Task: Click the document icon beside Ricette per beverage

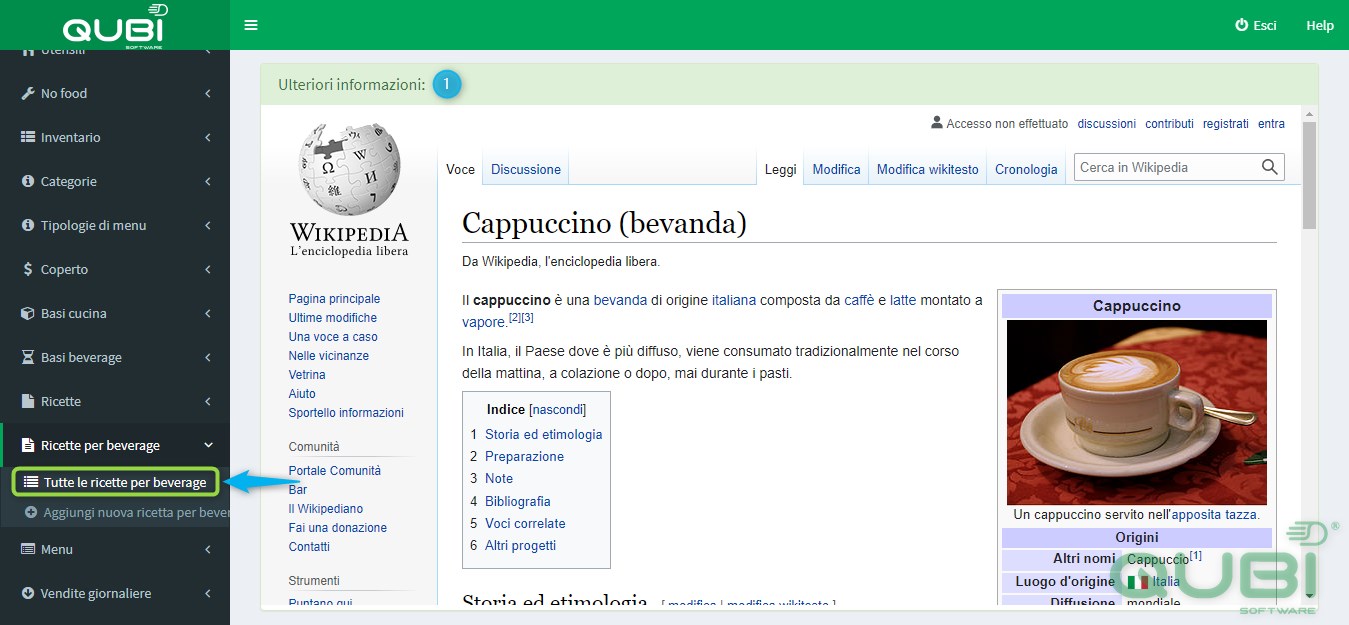Action: click(x=28, y=445)
